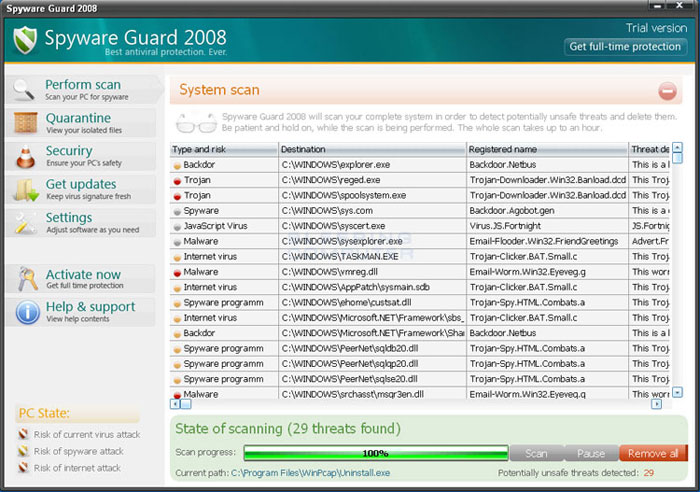Sort by Type and risk column header
Screen dimensions: 700x492
[x=224, y=150]
